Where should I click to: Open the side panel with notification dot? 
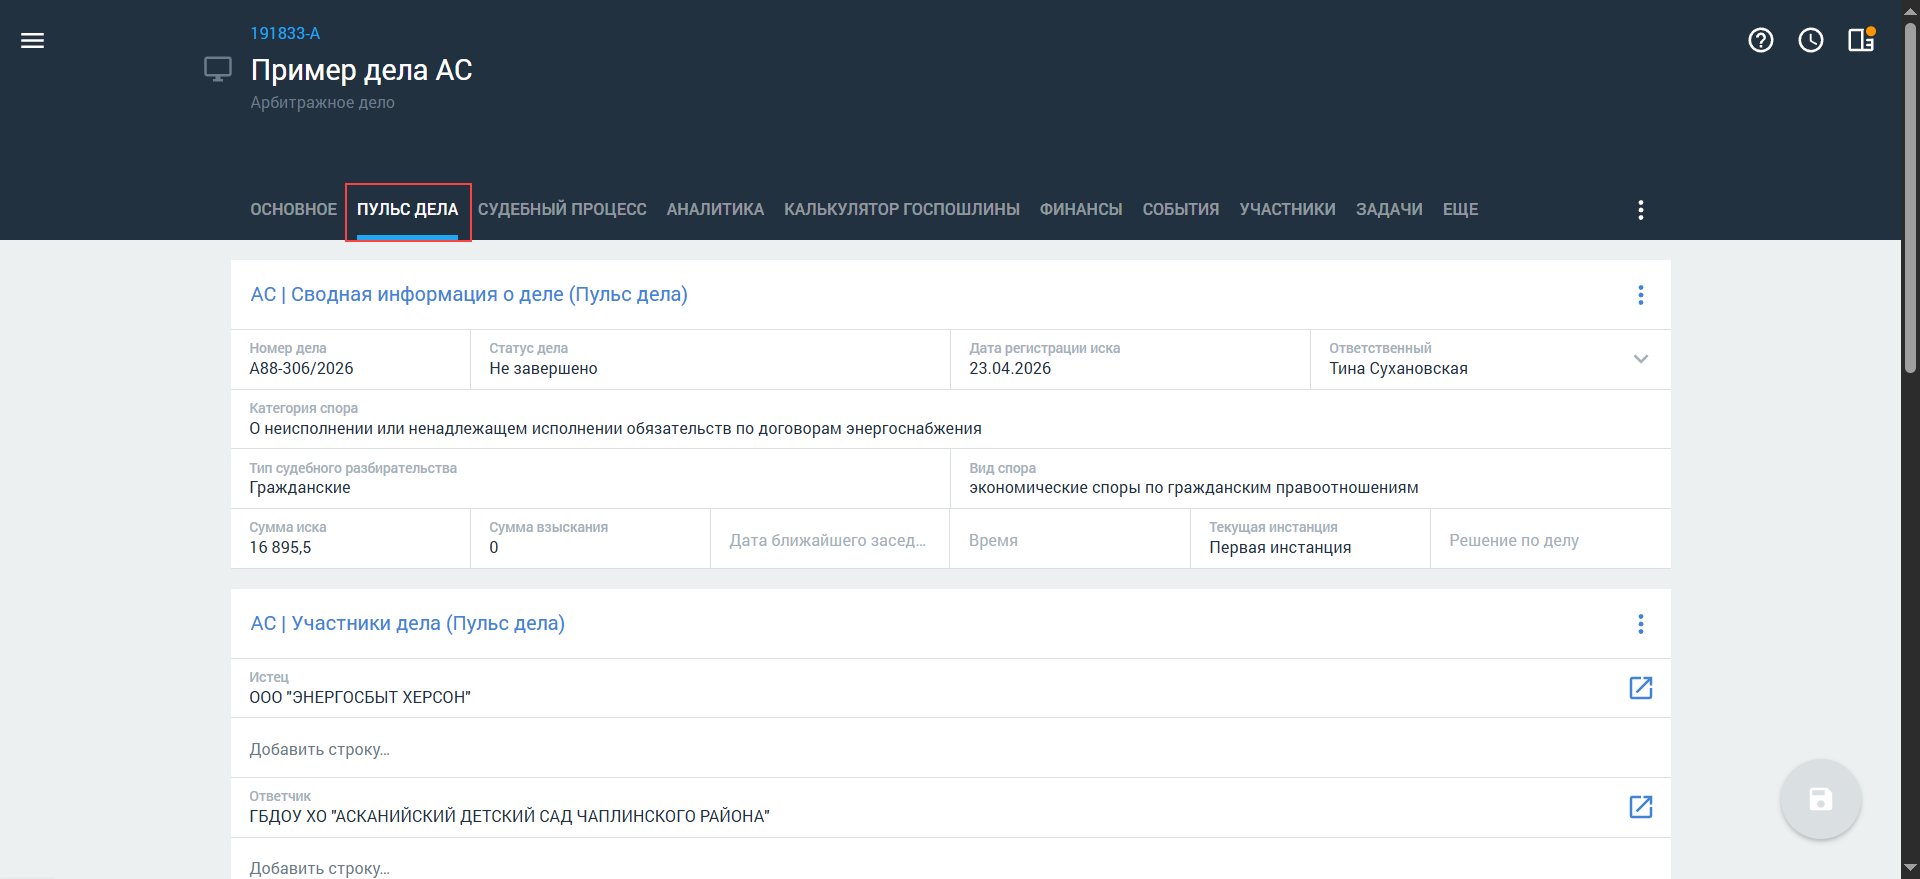point(1860,40)
